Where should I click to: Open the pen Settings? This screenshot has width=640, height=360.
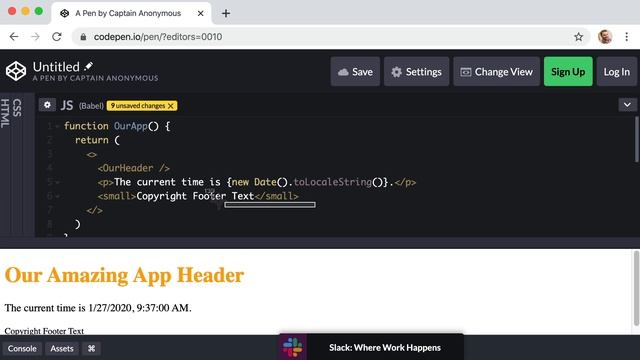416,72
